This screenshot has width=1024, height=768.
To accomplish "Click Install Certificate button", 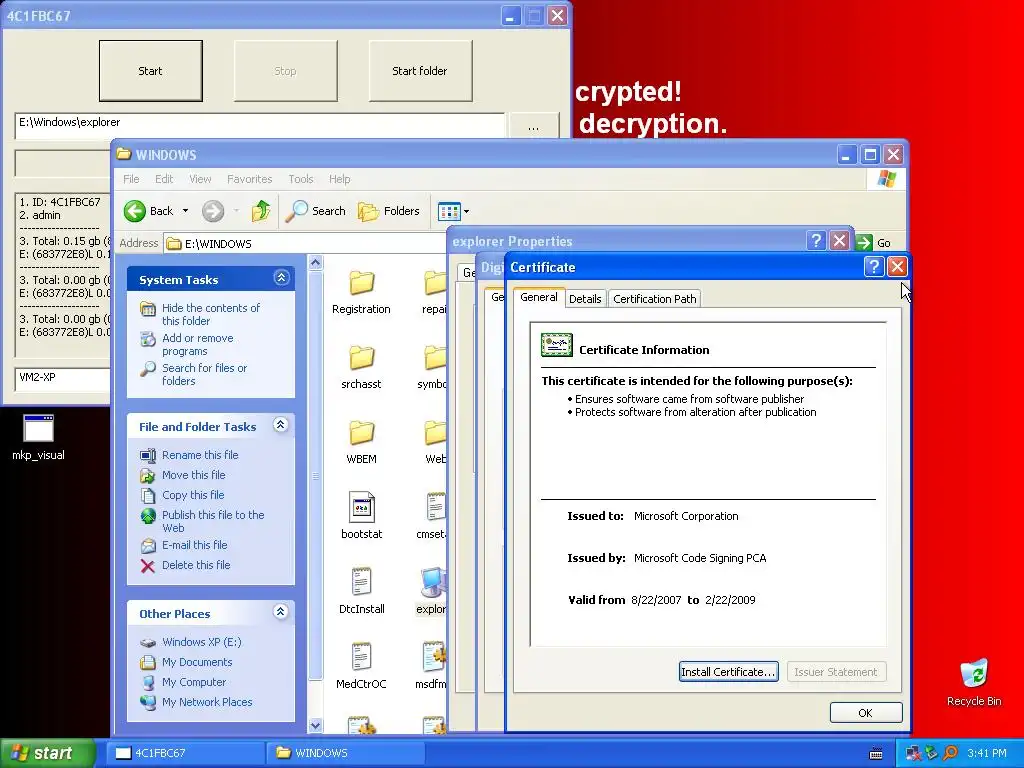I will pos(728,672).
